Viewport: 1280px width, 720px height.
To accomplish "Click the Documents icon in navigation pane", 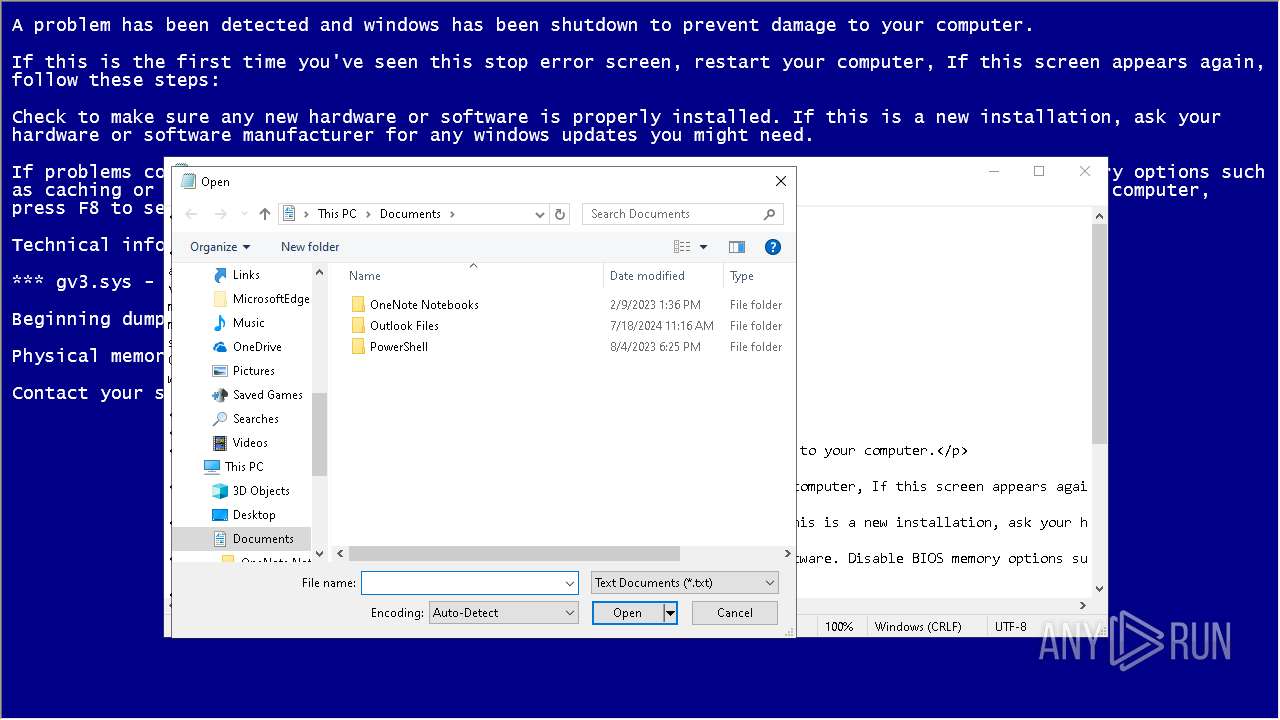I will coord(220,539).
